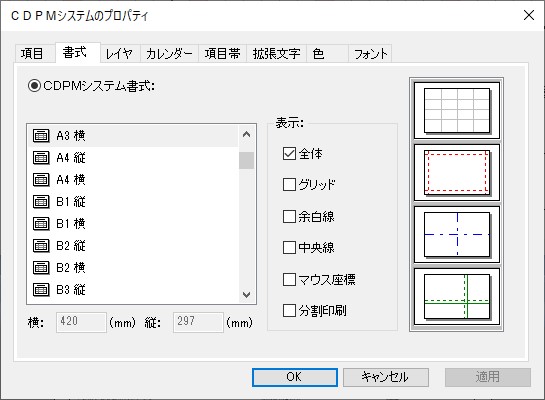Click the キャンセル button

[386, 377]
